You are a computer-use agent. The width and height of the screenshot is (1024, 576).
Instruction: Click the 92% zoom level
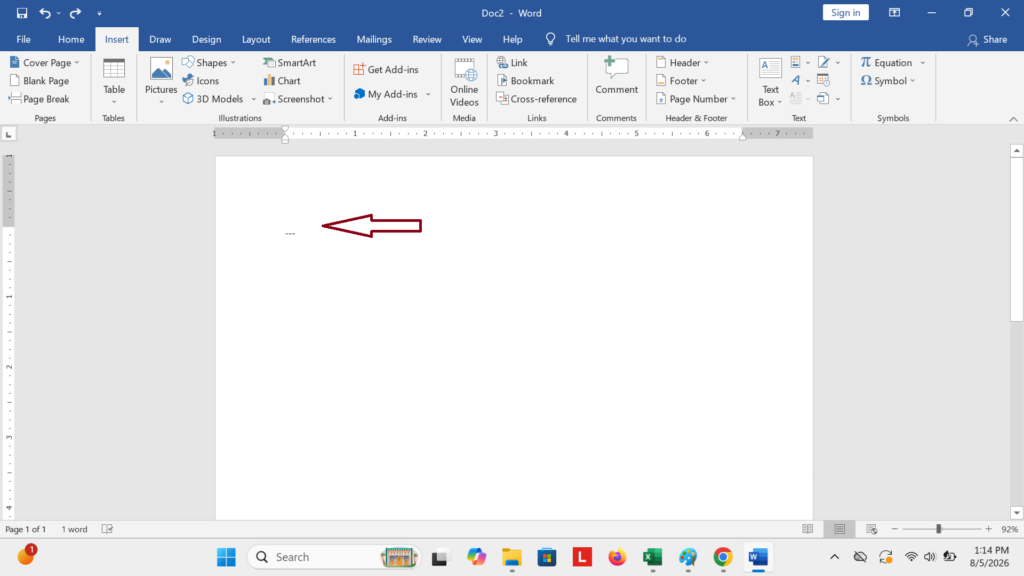(x=1010, y=529)
